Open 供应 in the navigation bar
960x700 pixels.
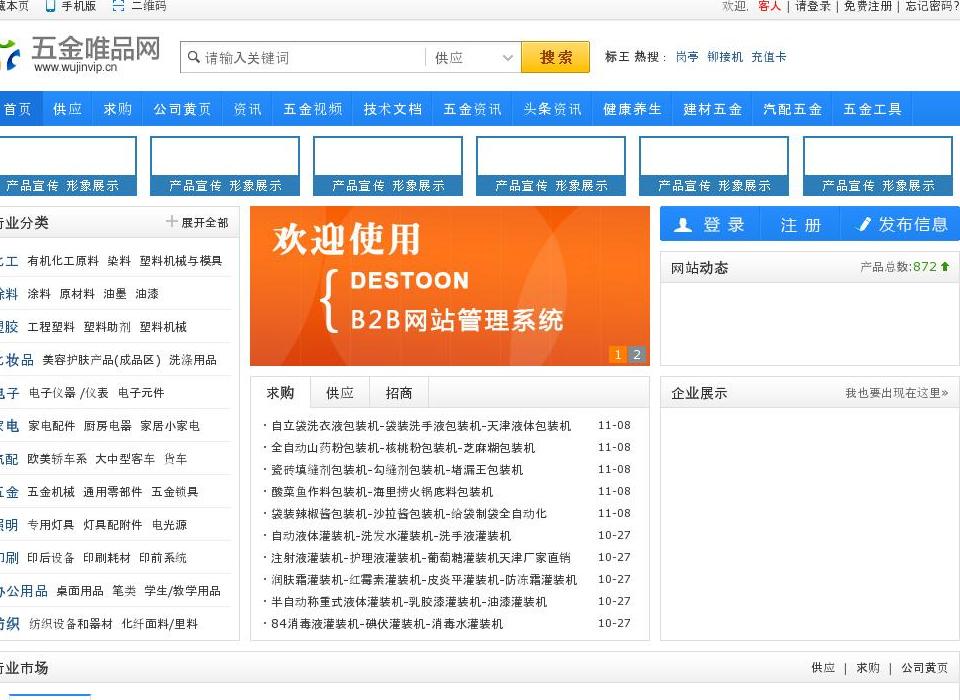67,109
